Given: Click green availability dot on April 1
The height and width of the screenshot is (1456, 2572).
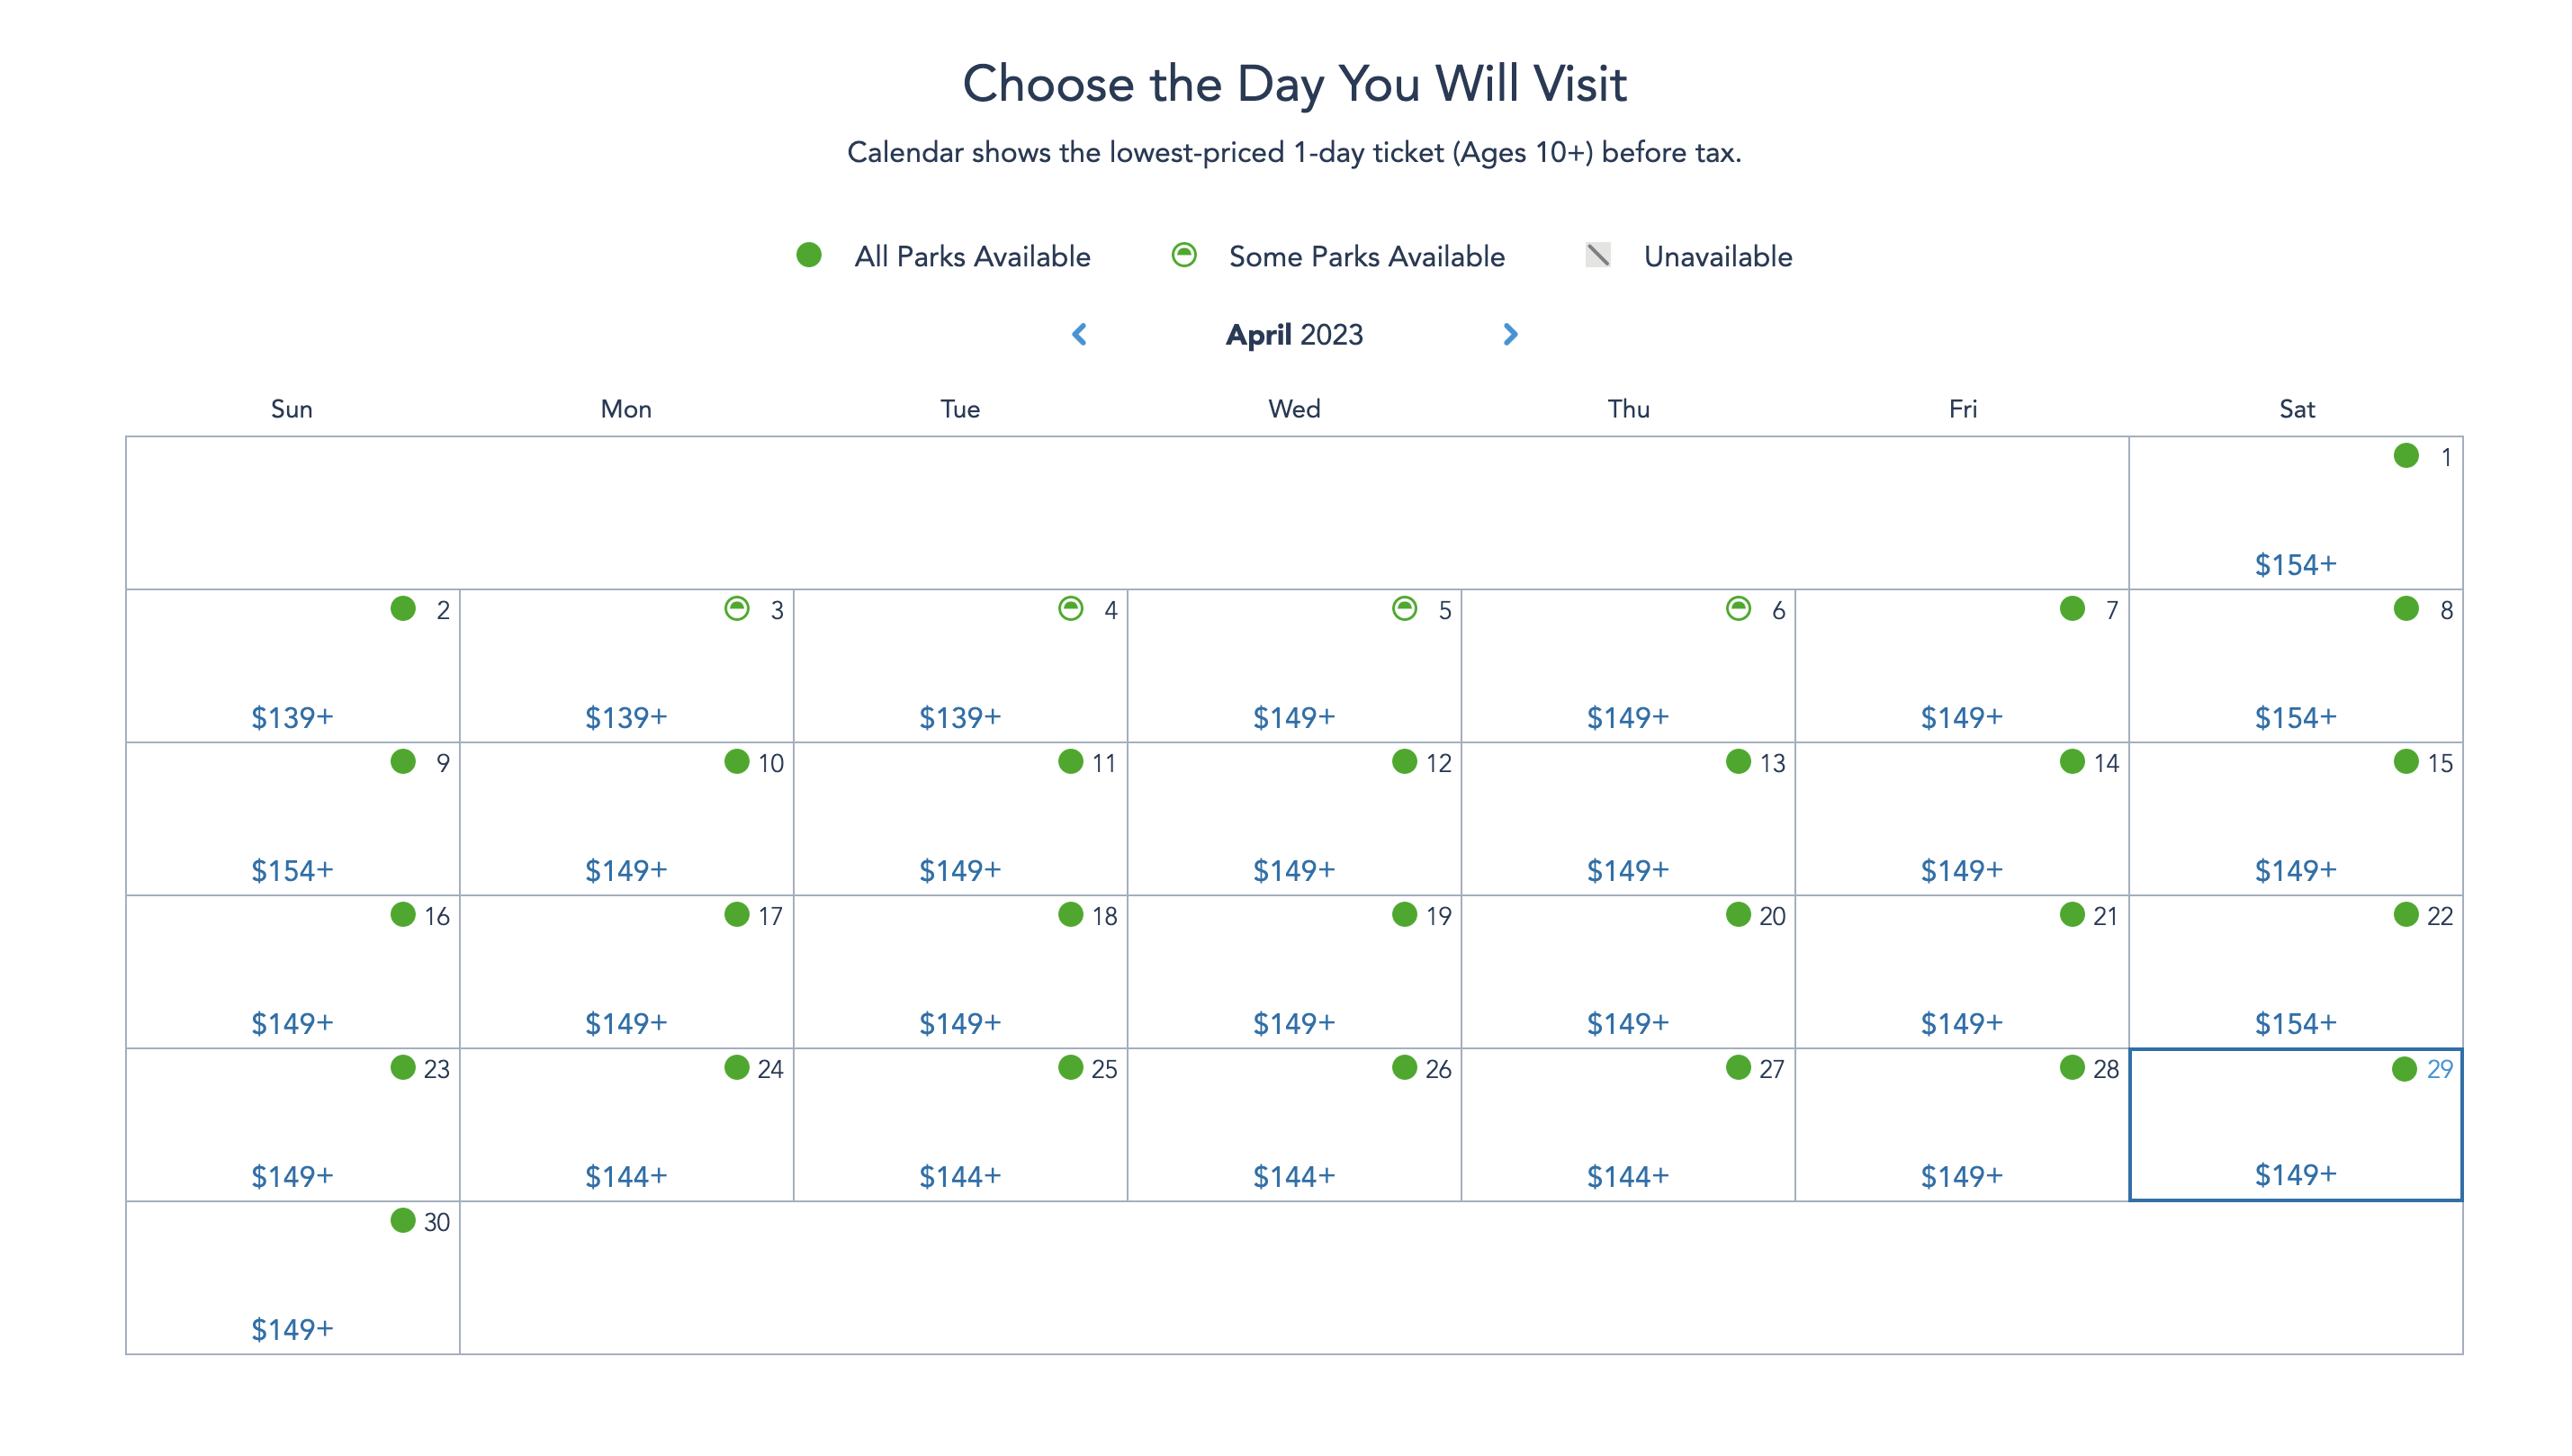Looking at the screenshot, I should click(x=2406, y=456).
